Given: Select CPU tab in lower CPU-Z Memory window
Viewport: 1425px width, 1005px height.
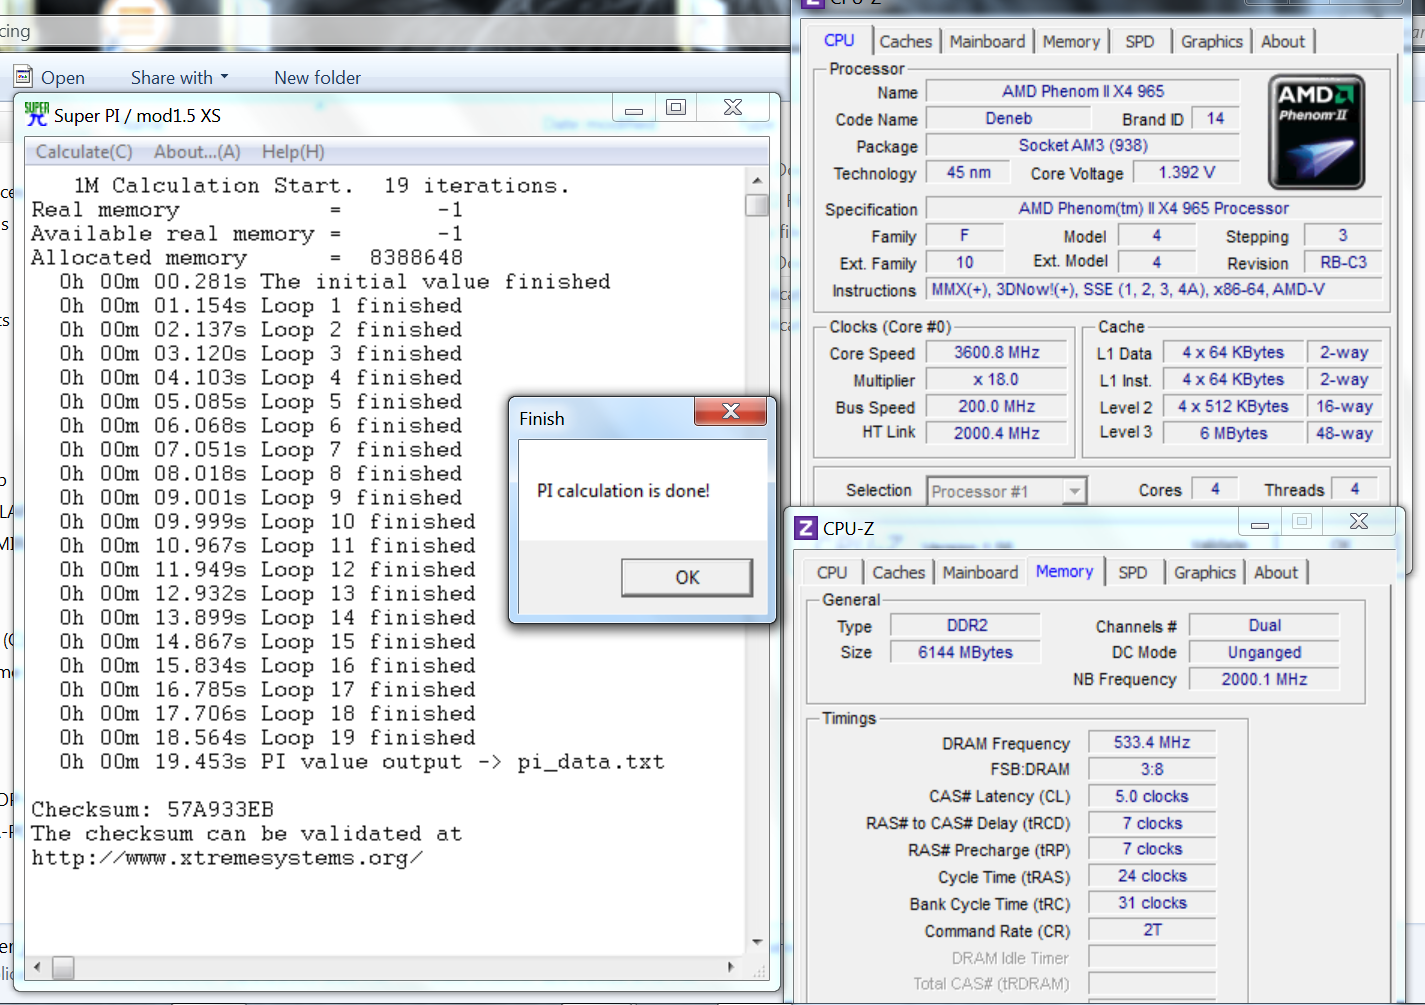Looking at the screenshot, I should pyautogui.click(x=832, y=572).
